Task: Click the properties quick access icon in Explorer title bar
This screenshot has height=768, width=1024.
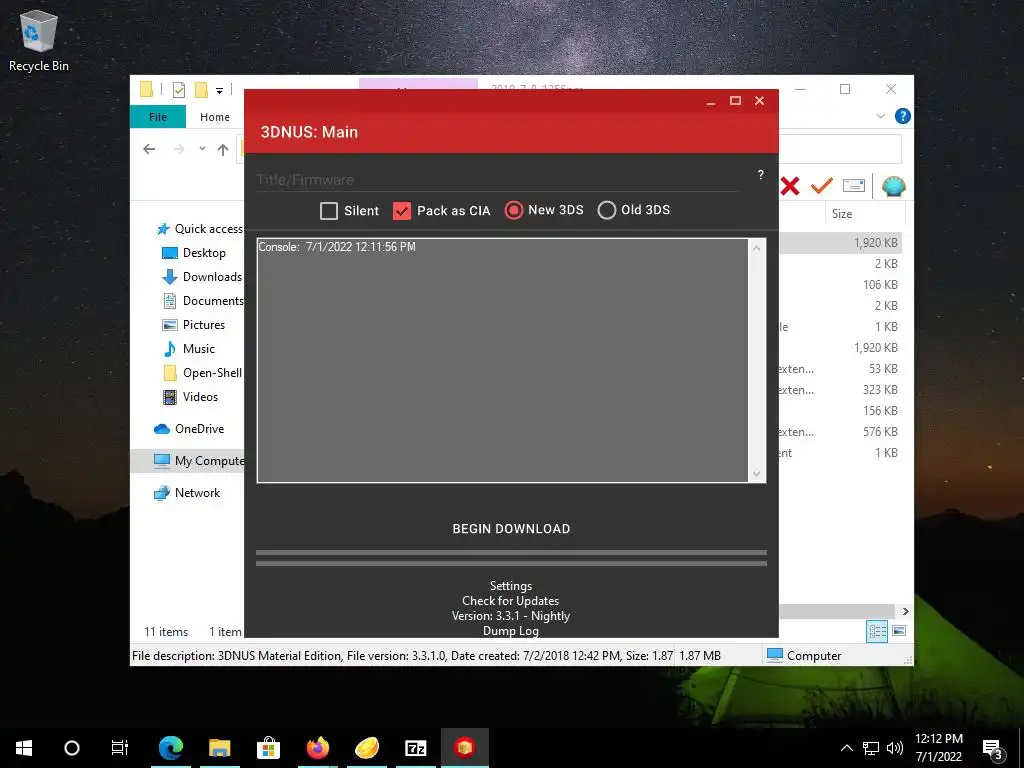Action: (x=178, y=91)
